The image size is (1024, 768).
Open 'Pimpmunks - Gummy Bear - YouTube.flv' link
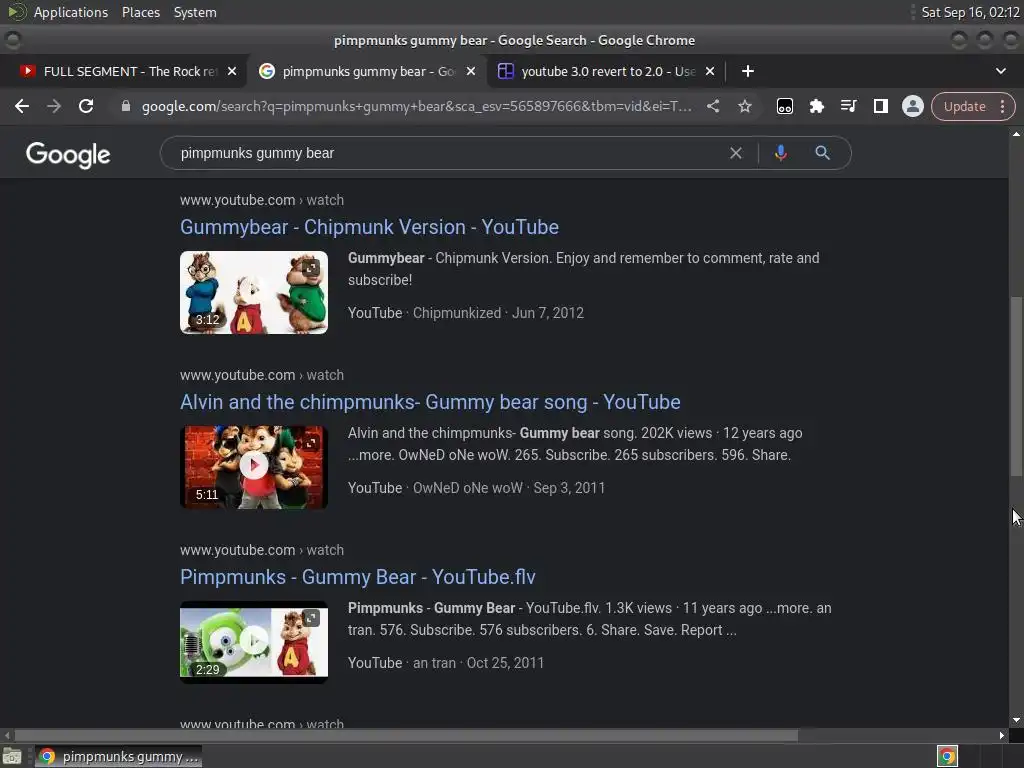(x=357, y=577)
